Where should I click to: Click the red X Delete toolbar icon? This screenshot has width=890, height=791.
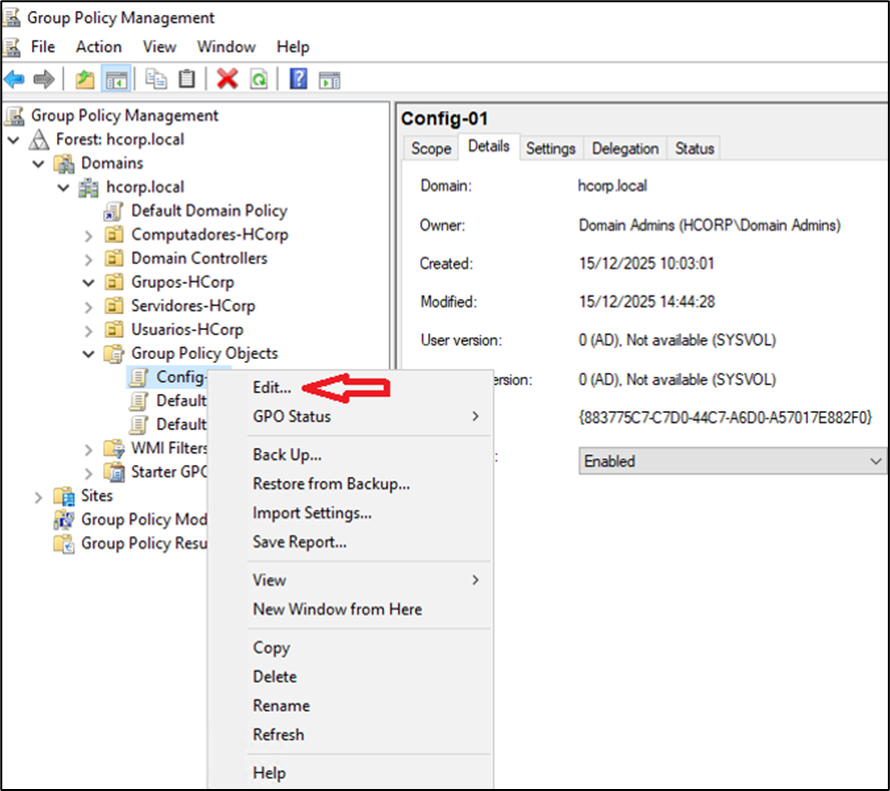[228, 79]
